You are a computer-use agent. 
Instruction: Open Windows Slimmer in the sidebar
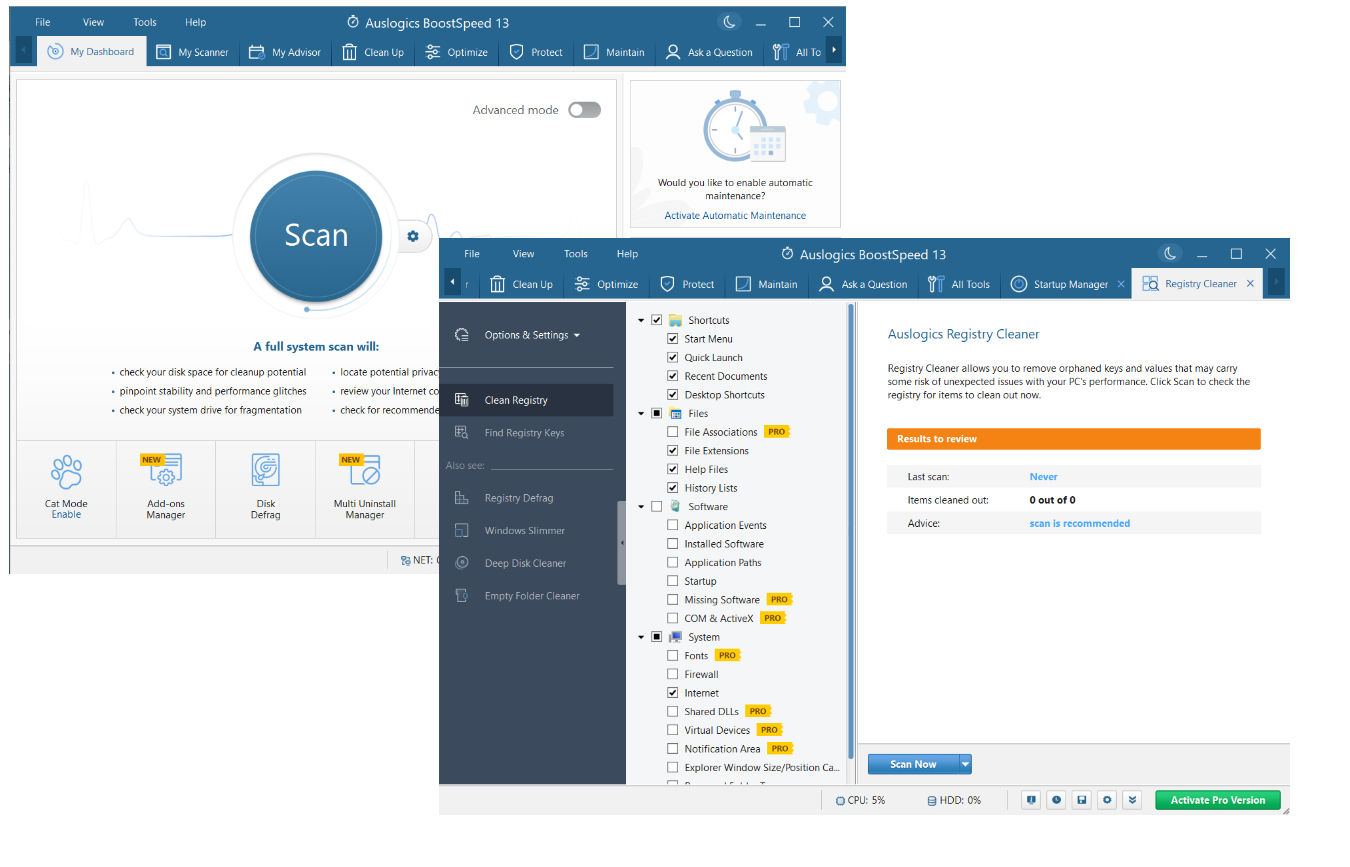(527, 531)
